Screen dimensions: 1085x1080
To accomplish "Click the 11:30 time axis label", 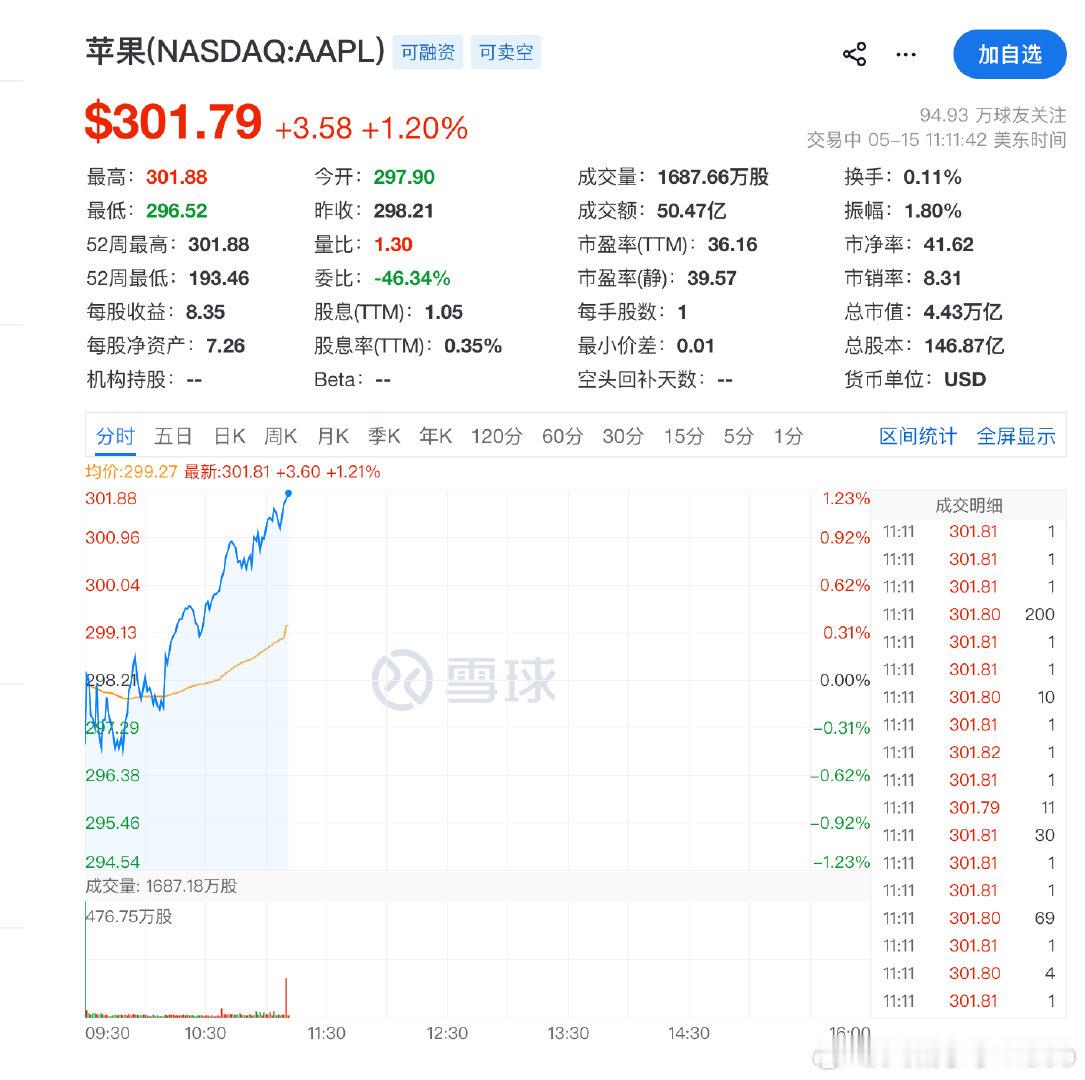I will [326, 1033].
